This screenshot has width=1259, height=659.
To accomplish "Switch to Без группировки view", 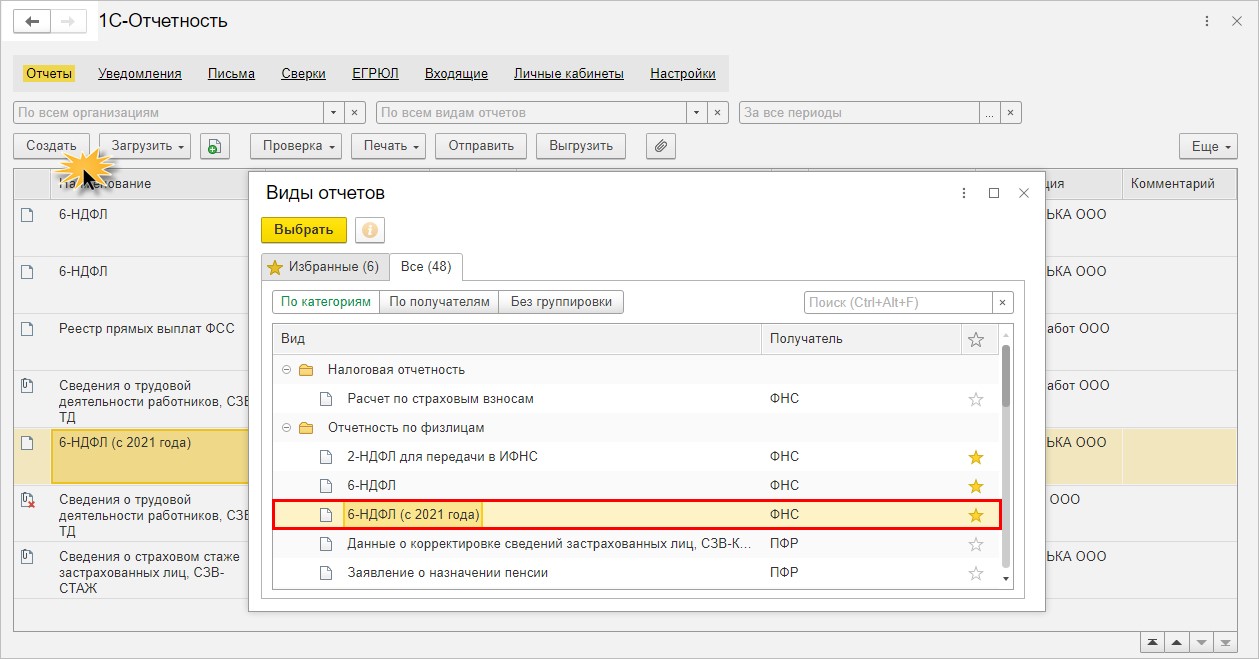I will (x=561, y=302).
